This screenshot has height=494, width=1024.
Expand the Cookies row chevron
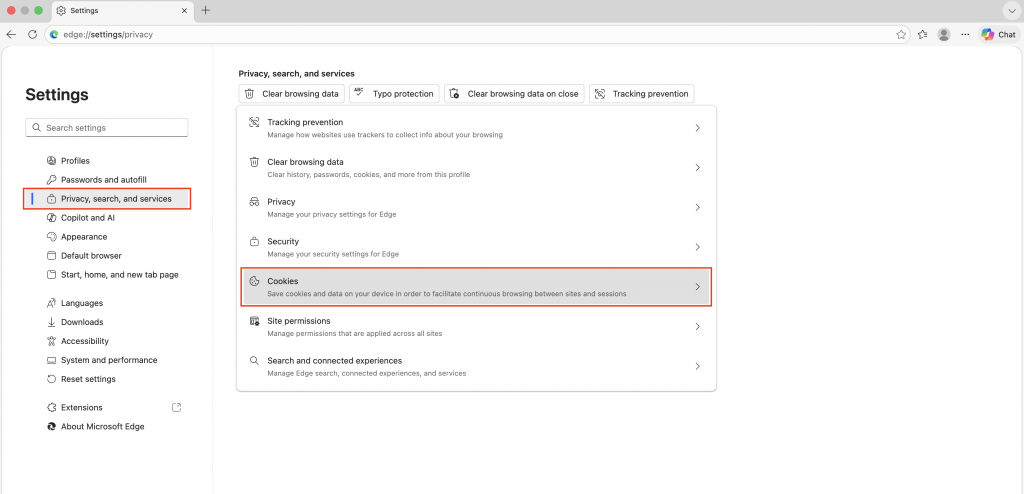(x=697, y=287)
